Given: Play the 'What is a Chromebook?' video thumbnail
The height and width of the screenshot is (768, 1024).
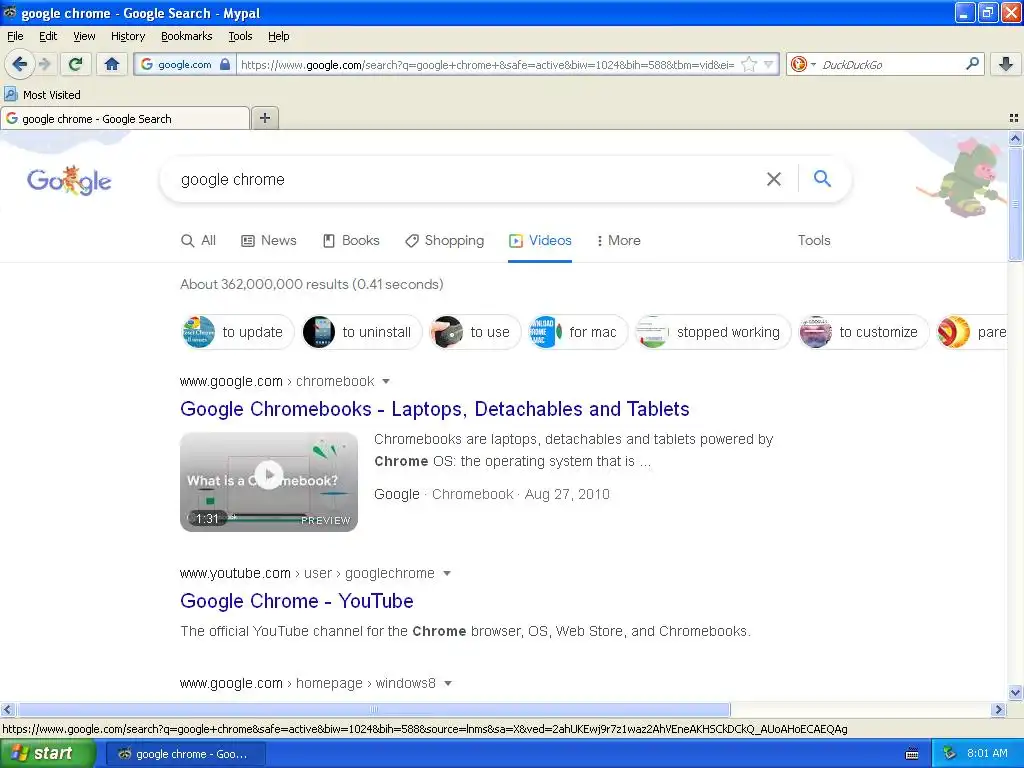Looking at the screenshot, I should pyautogui.click(x=269, y=481).
